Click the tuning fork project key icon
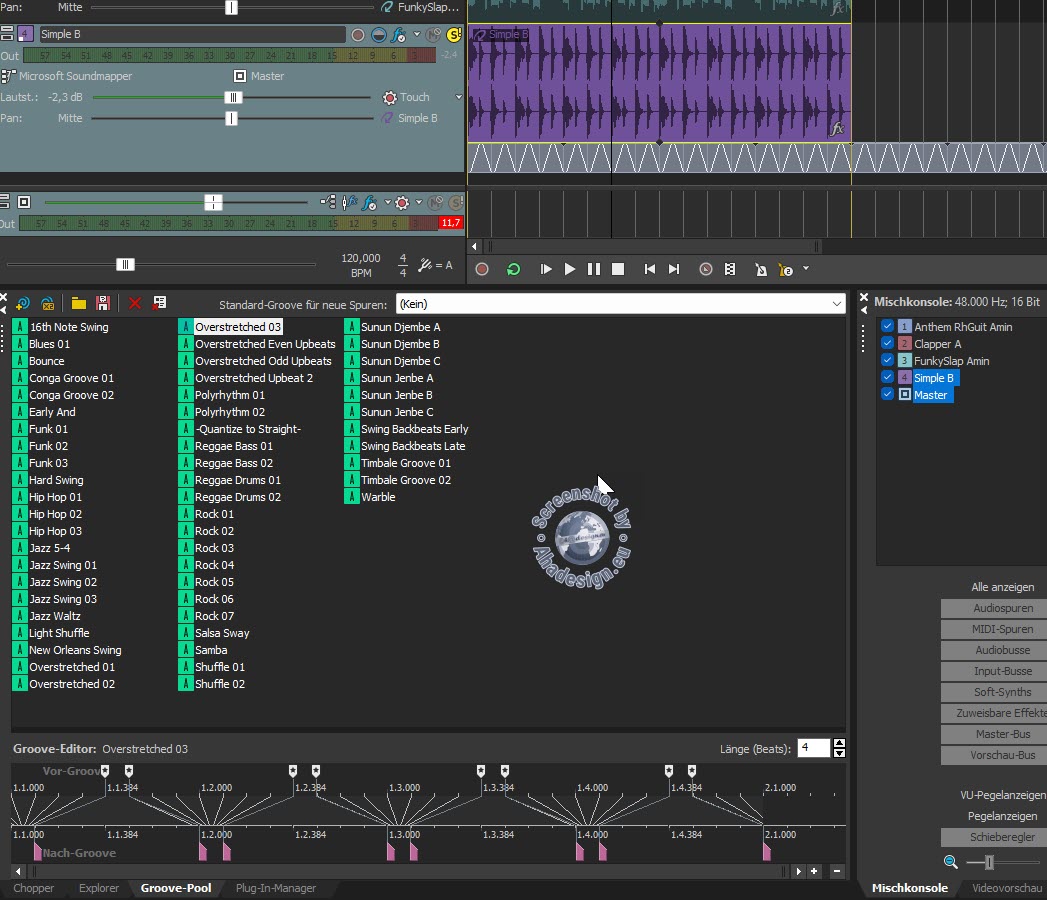1047x900 pixels. tap(425, 265)
